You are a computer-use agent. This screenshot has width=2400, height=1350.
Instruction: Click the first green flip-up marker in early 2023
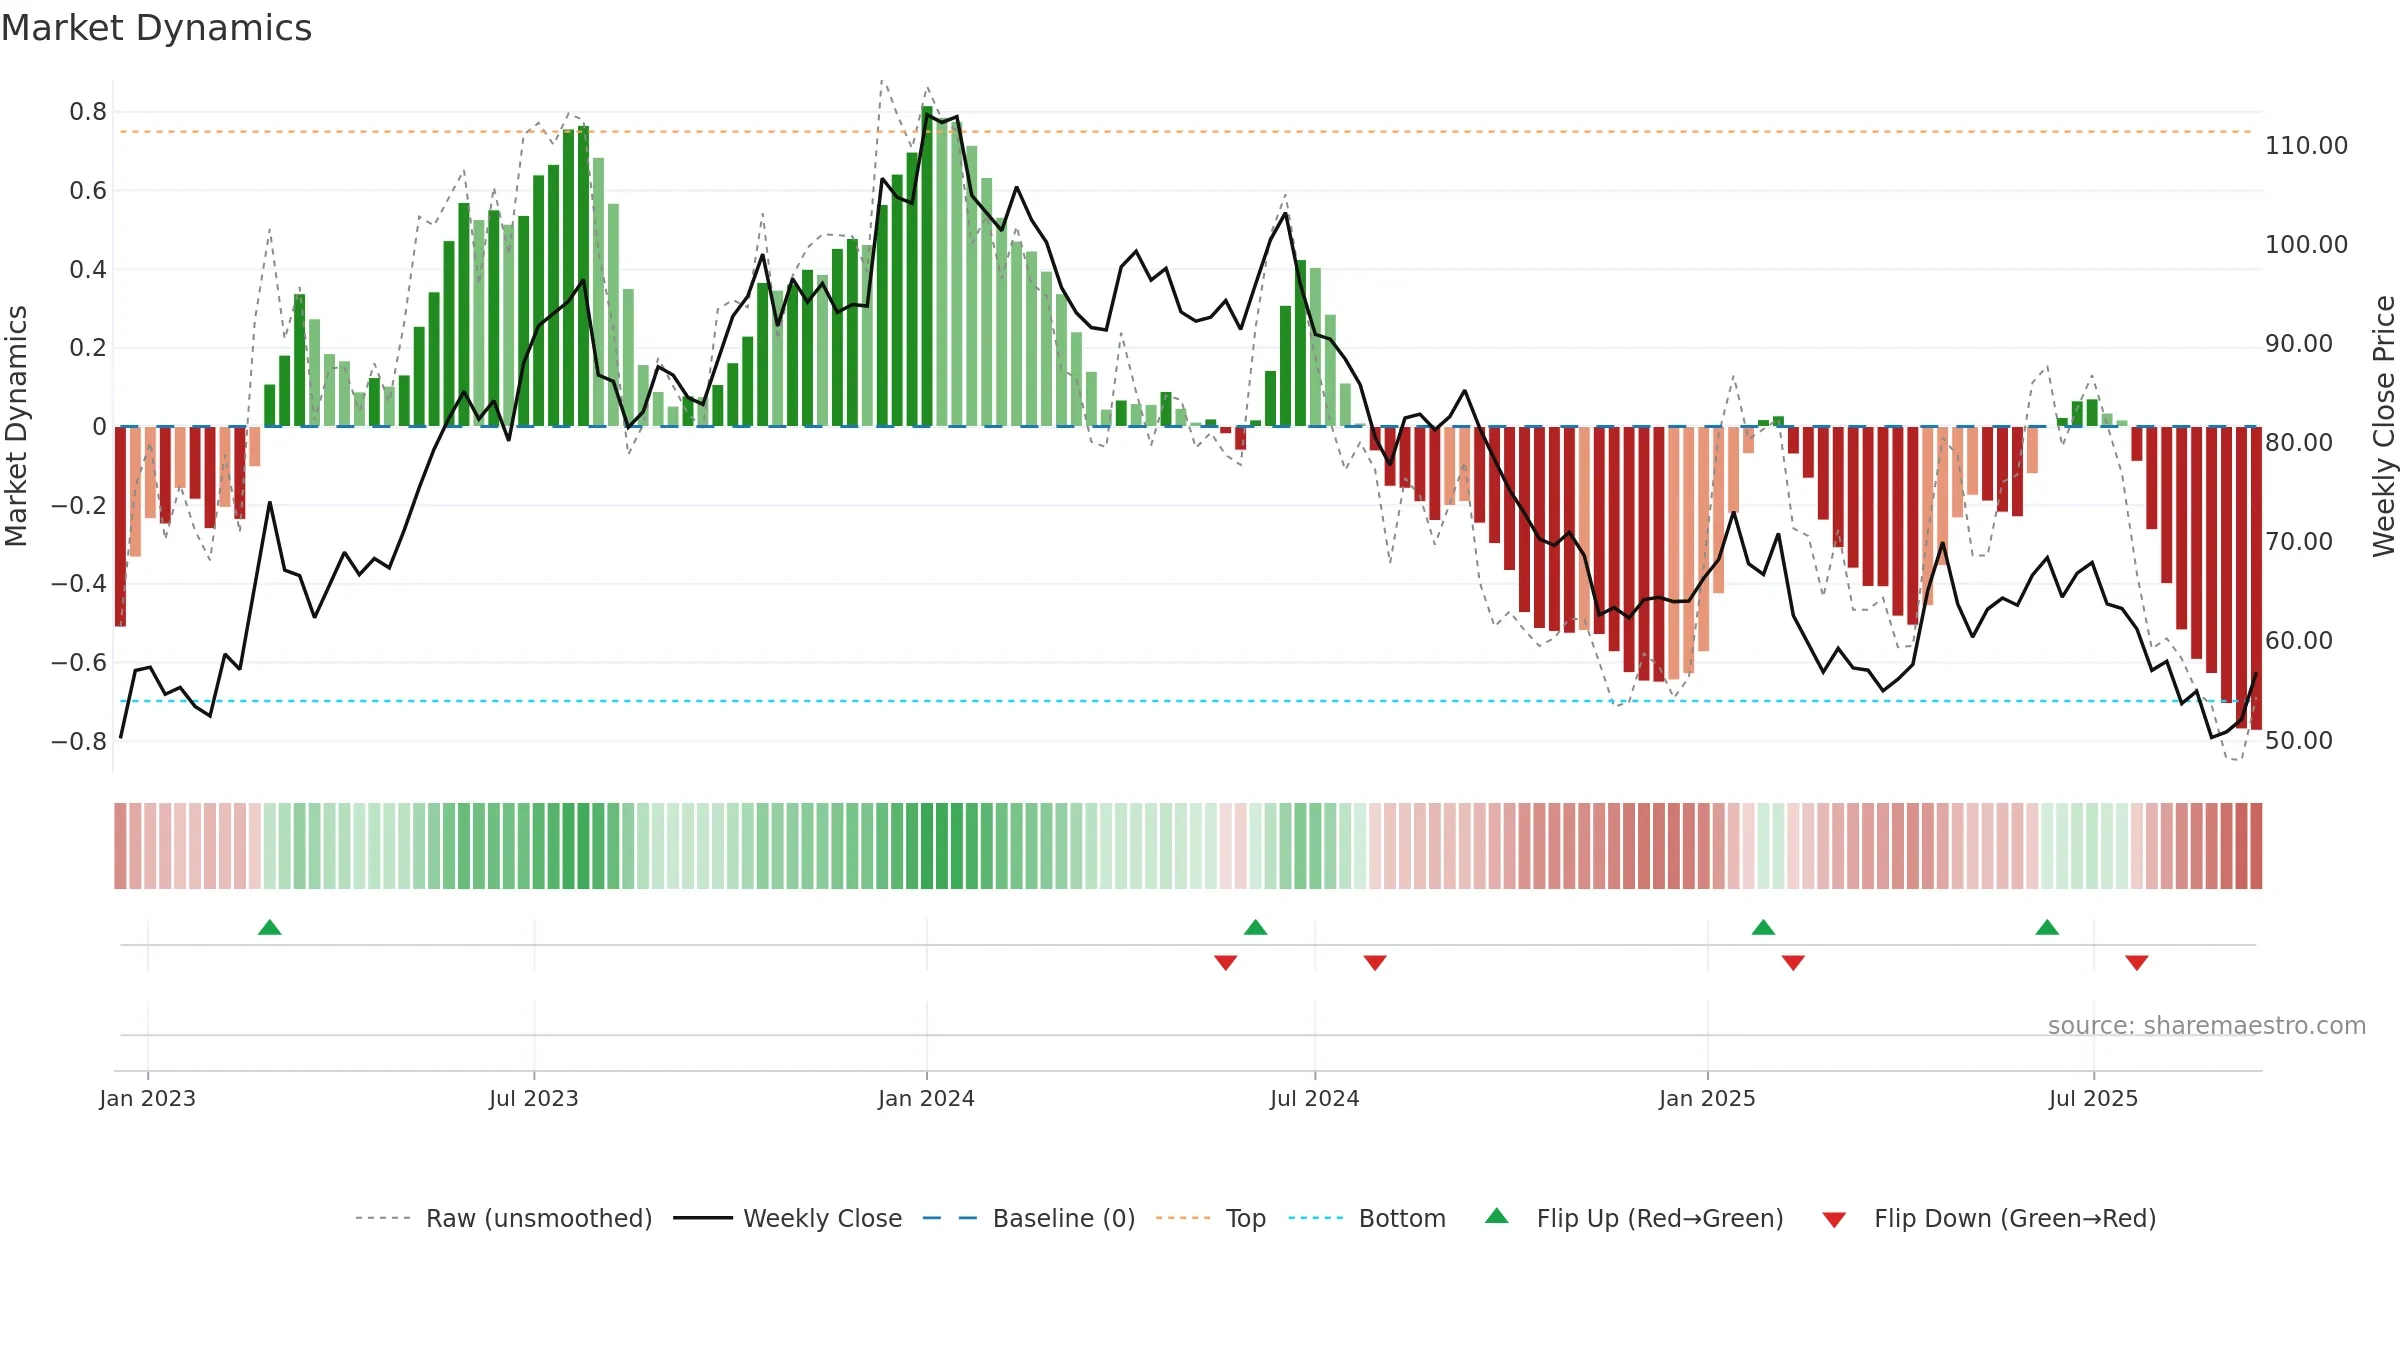point(270,927)
